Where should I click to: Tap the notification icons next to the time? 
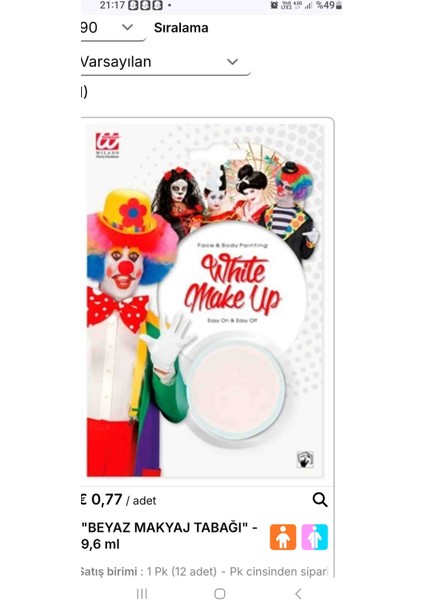(145, 5)
